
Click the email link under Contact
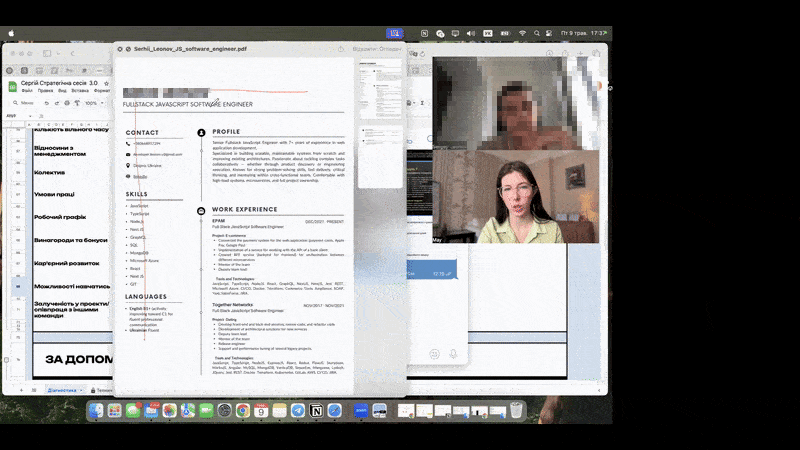(x=160, y=154)
